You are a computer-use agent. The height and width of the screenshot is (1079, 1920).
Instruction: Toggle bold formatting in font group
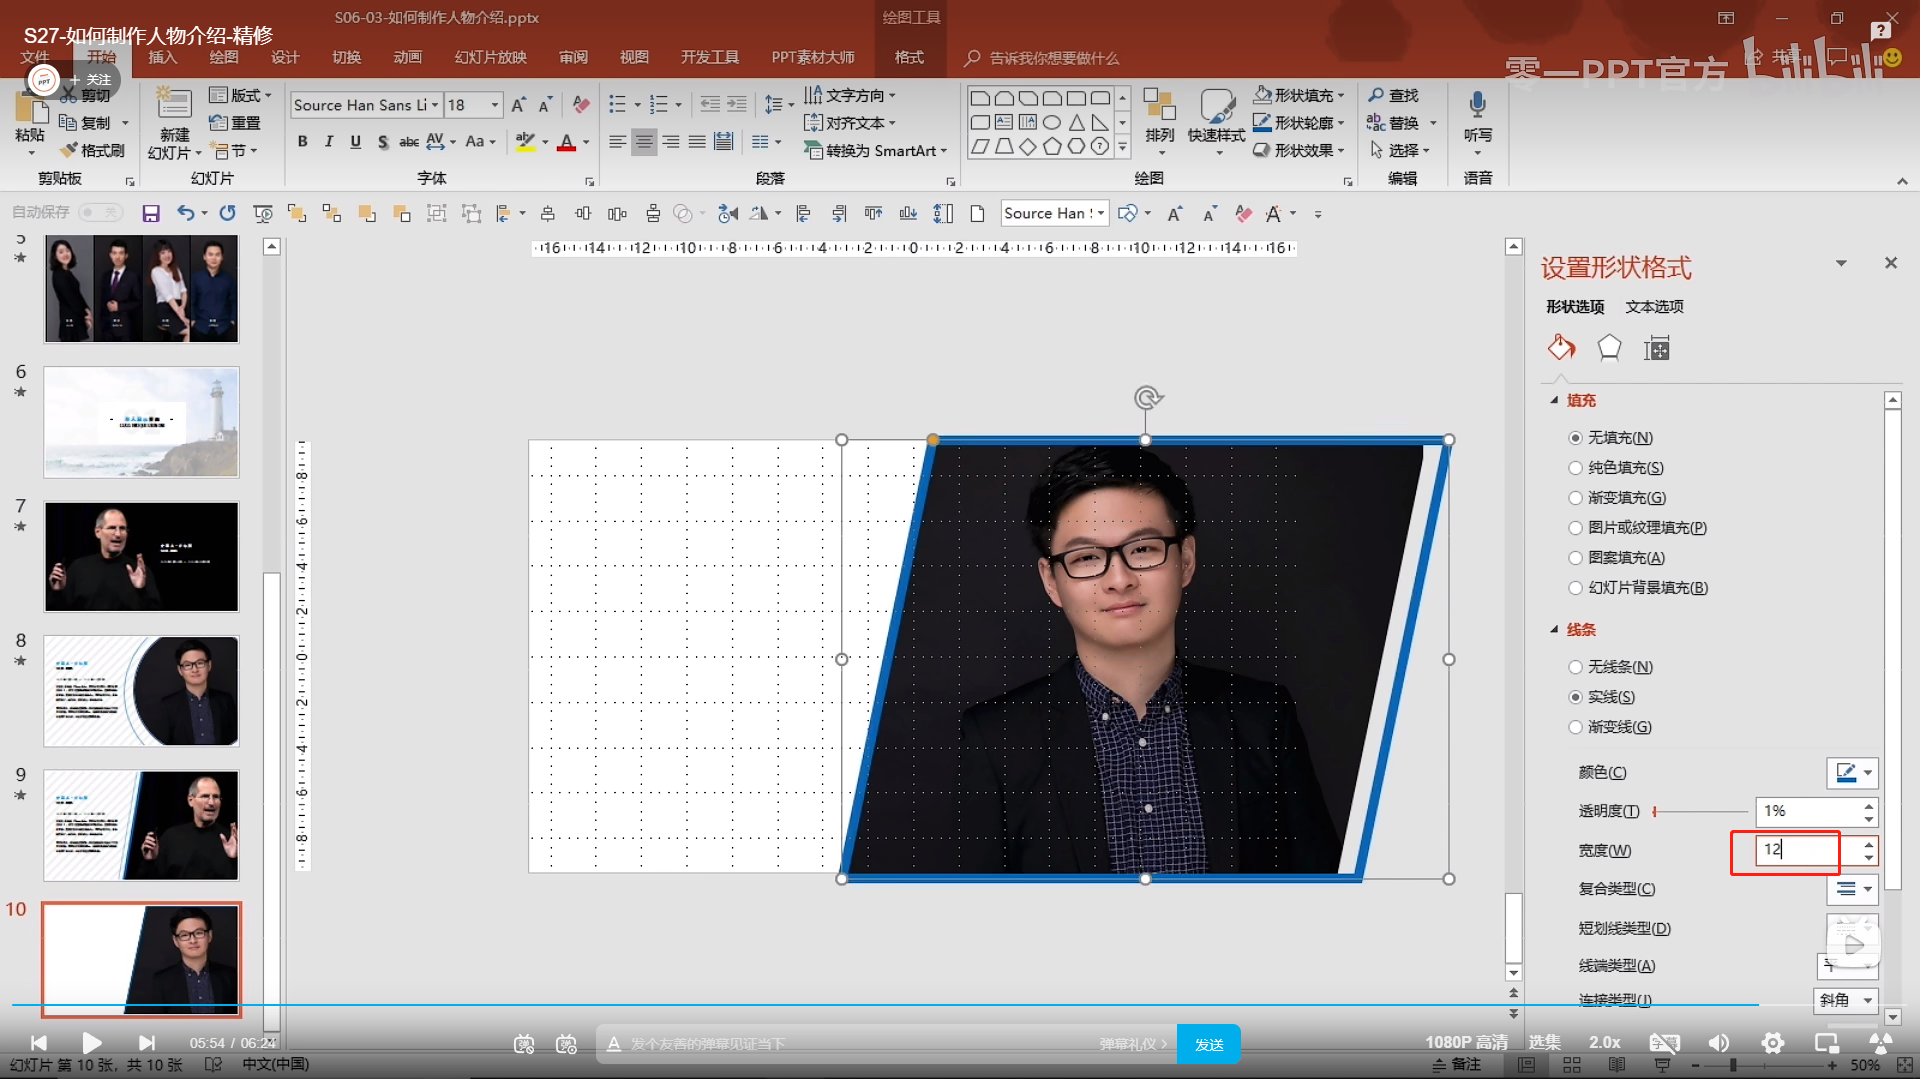(302, 142)
